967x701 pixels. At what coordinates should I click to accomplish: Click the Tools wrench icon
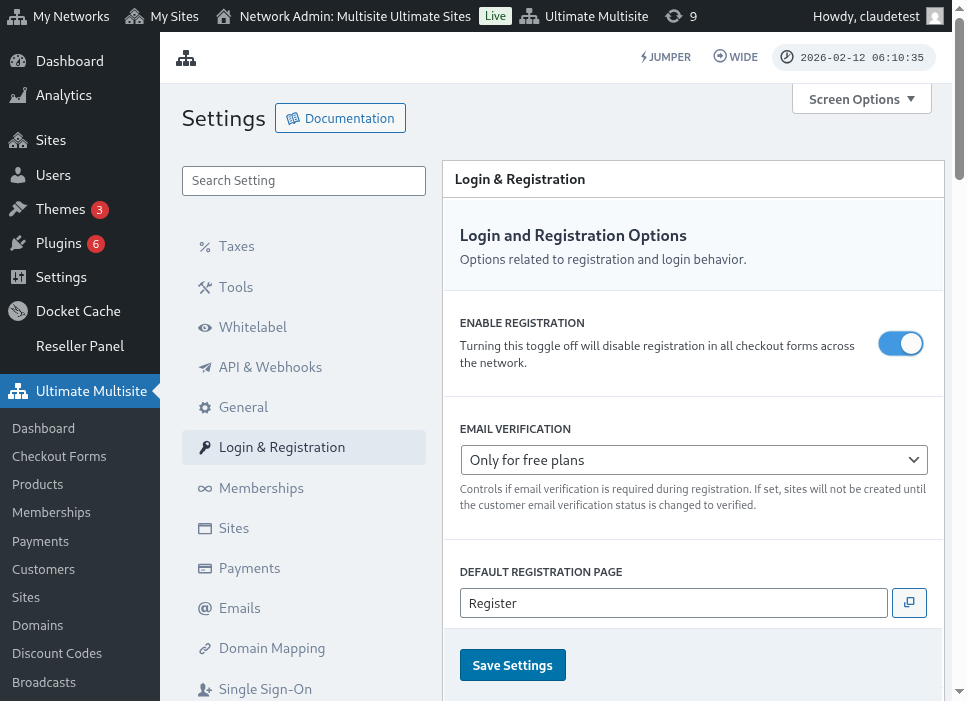pos(205,288)
